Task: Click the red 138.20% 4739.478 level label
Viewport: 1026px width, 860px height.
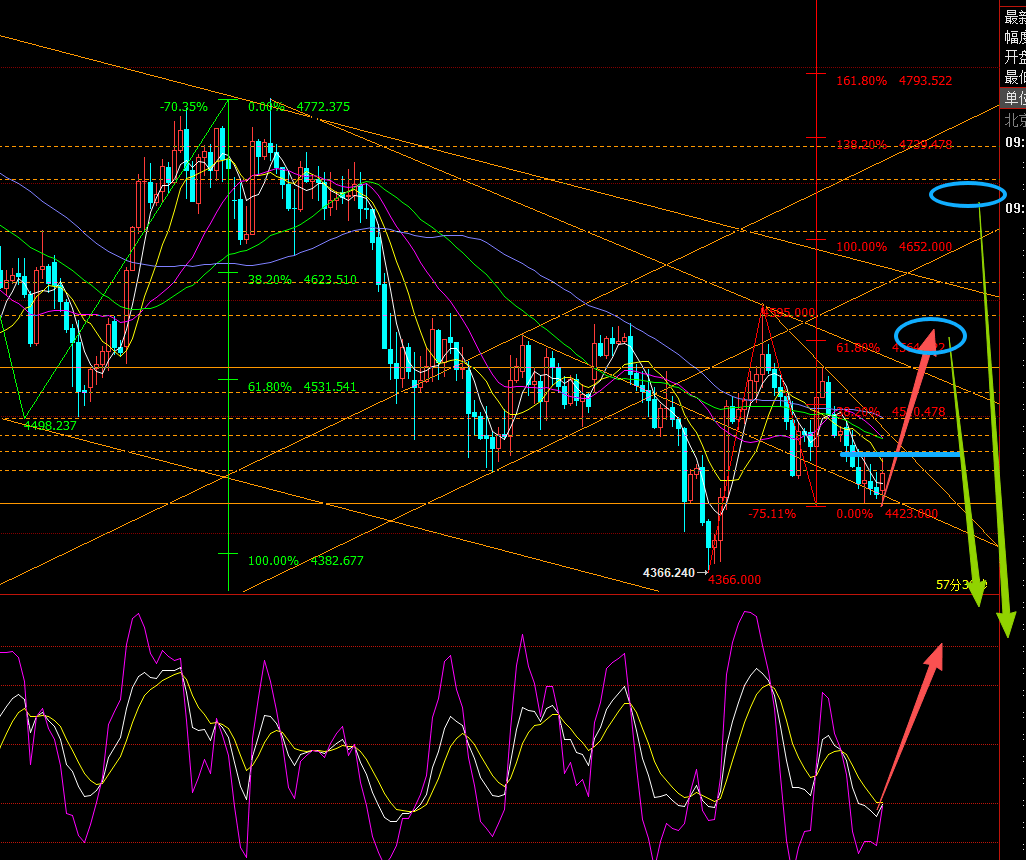Action: tap(894, 144)
